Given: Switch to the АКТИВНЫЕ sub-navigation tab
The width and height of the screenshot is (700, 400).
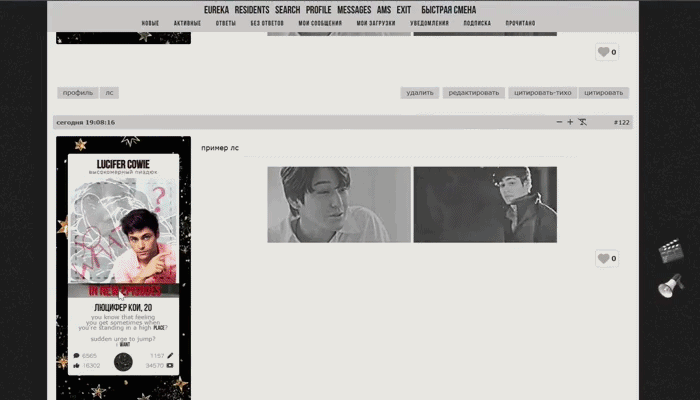Looking at the screenshot, I should pyautogui.click(x=188, y=23).
